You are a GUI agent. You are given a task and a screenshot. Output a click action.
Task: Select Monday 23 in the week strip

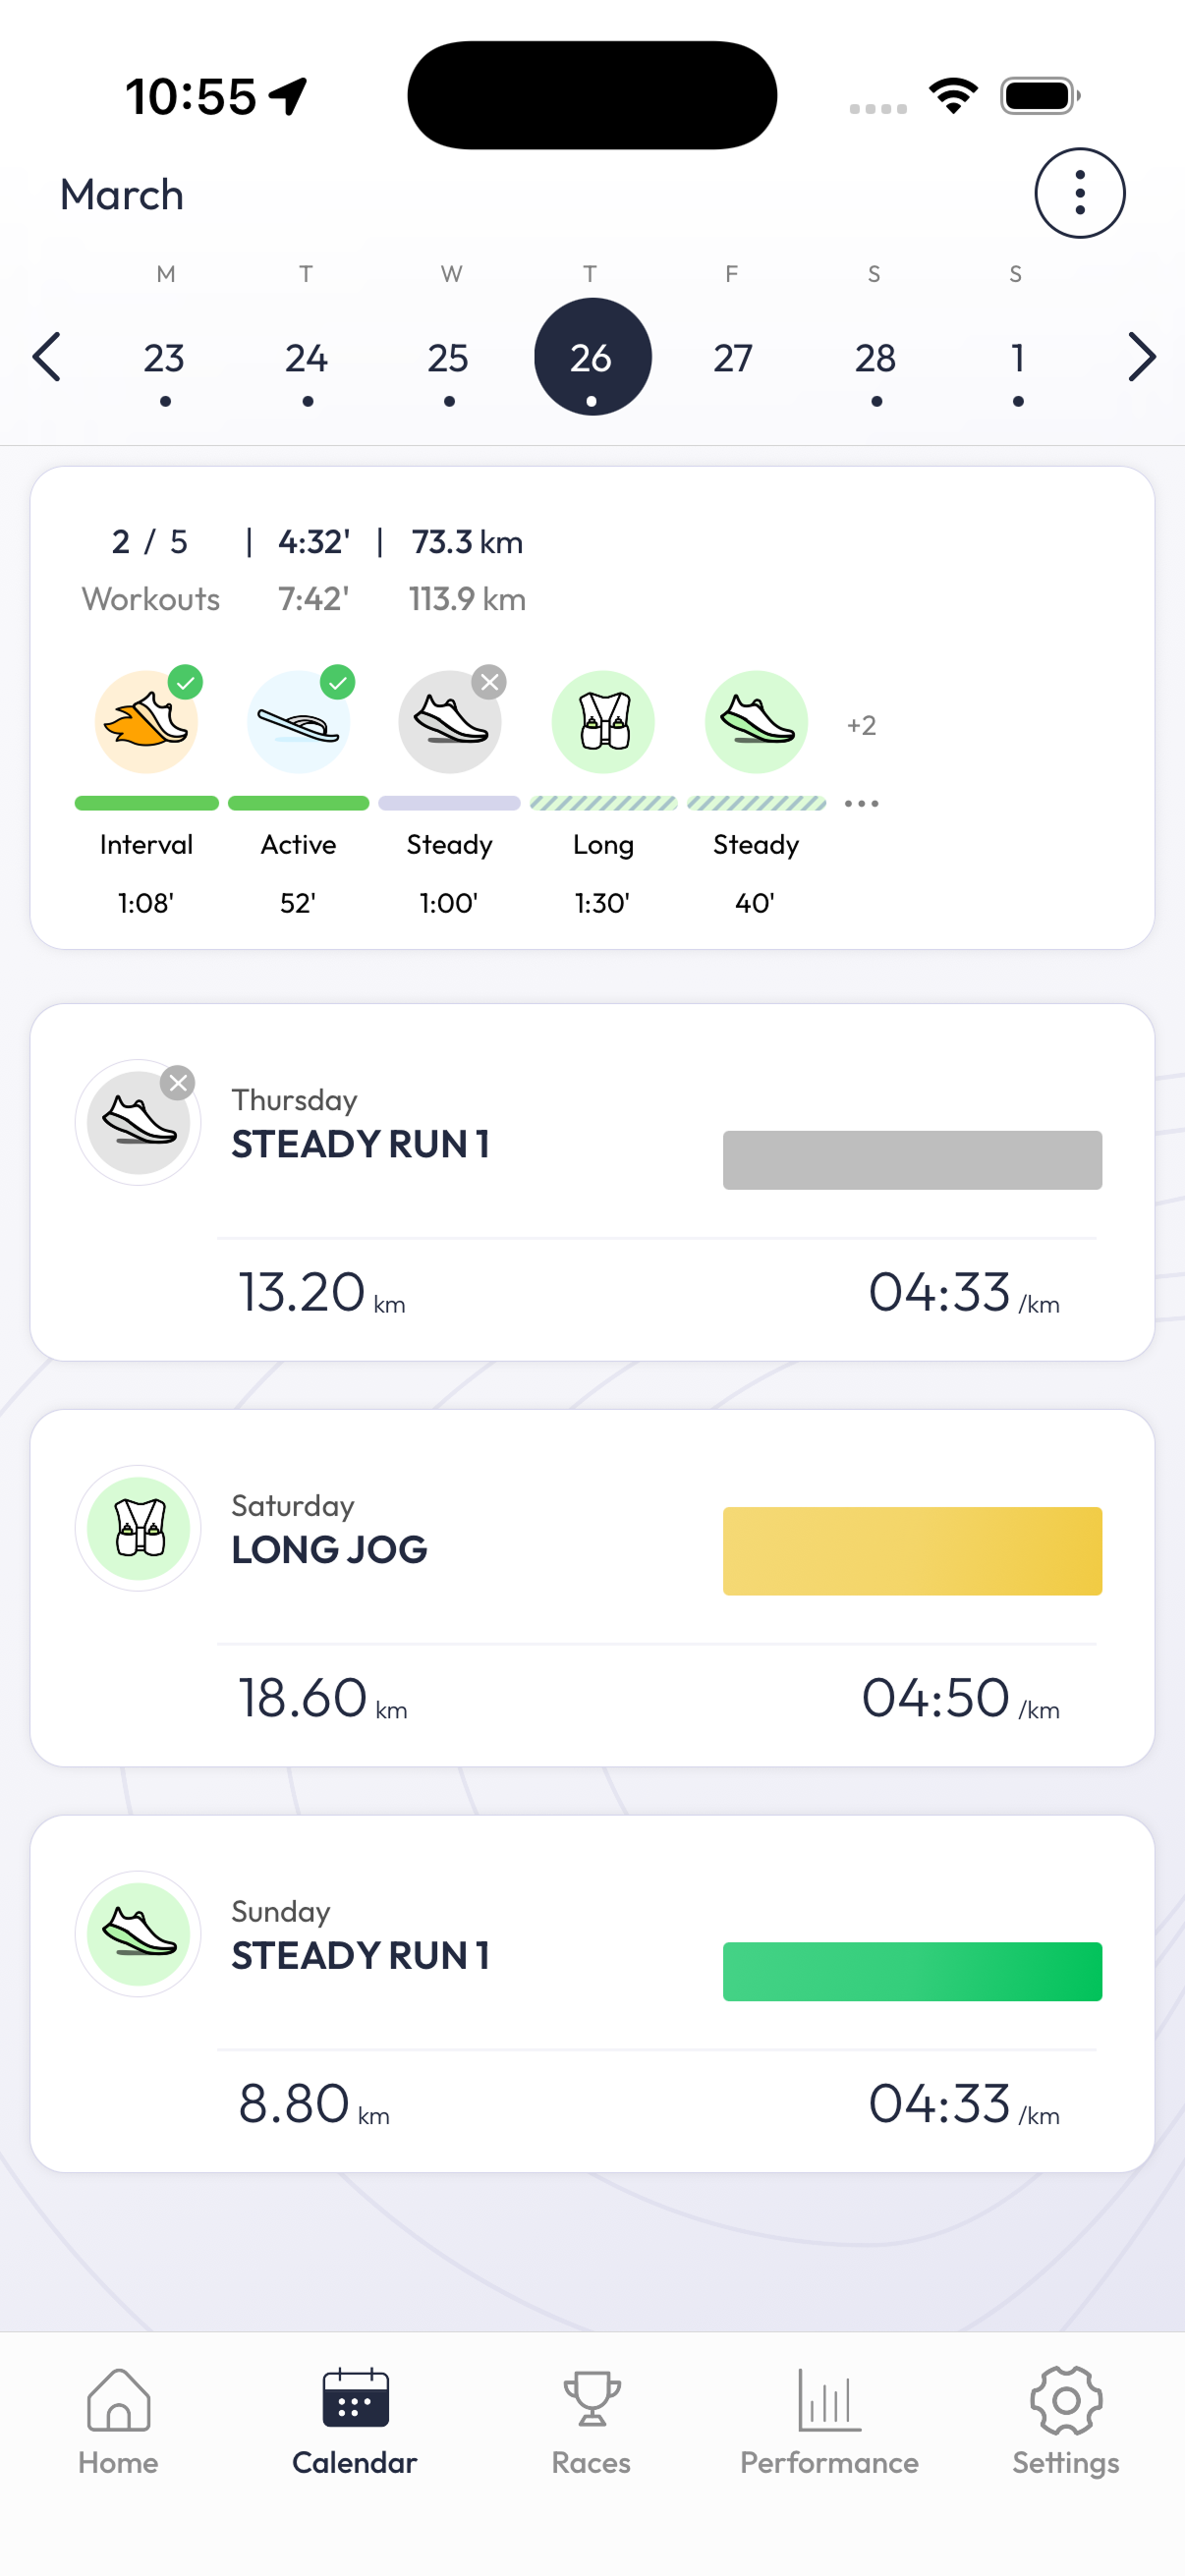click(164, 358)
